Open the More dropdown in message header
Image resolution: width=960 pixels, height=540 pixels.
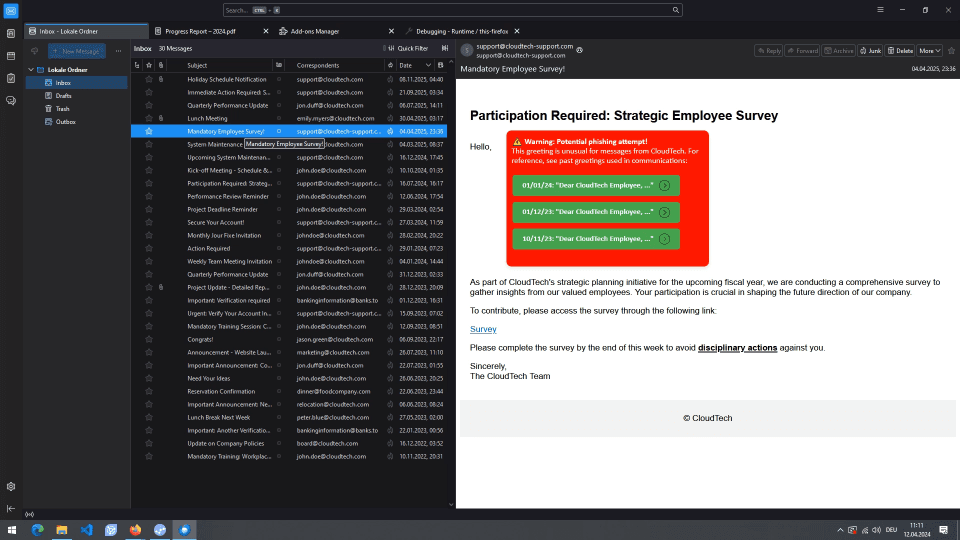coord(929,51)
